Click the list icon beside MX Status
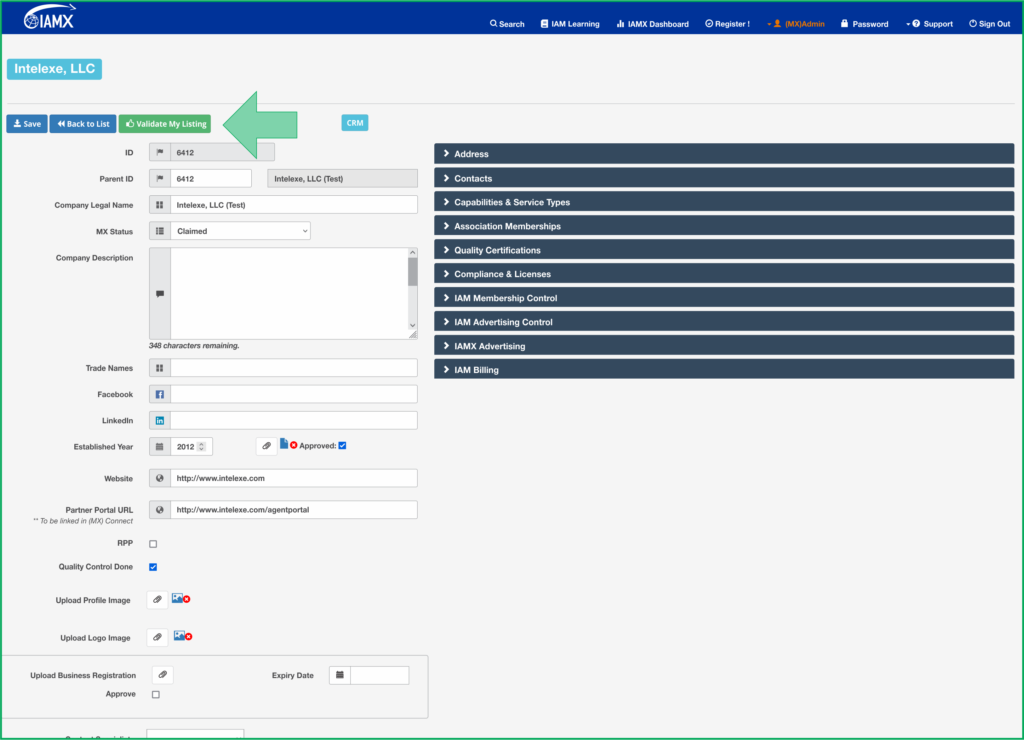 coord(160,231)
